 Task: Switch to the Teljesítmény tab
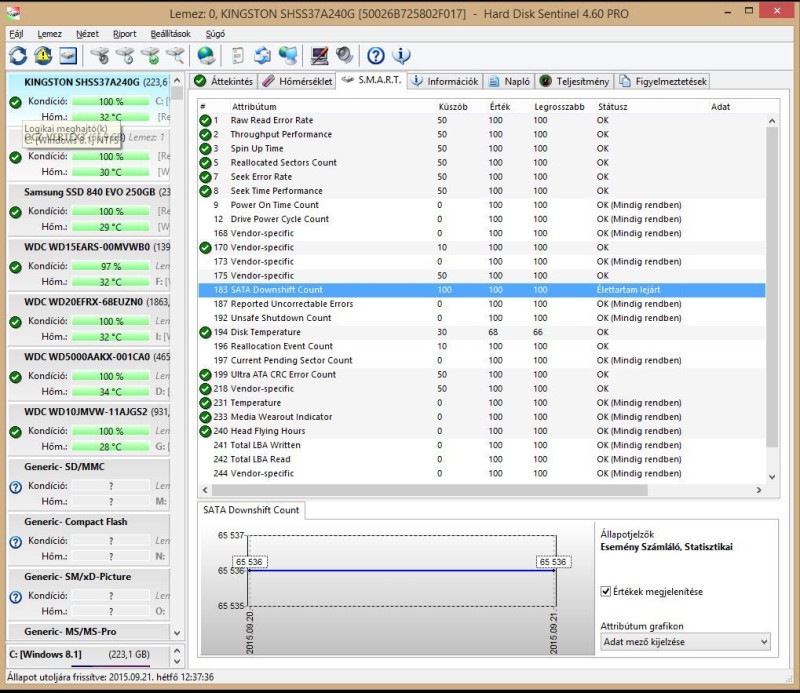coord(575,81)
